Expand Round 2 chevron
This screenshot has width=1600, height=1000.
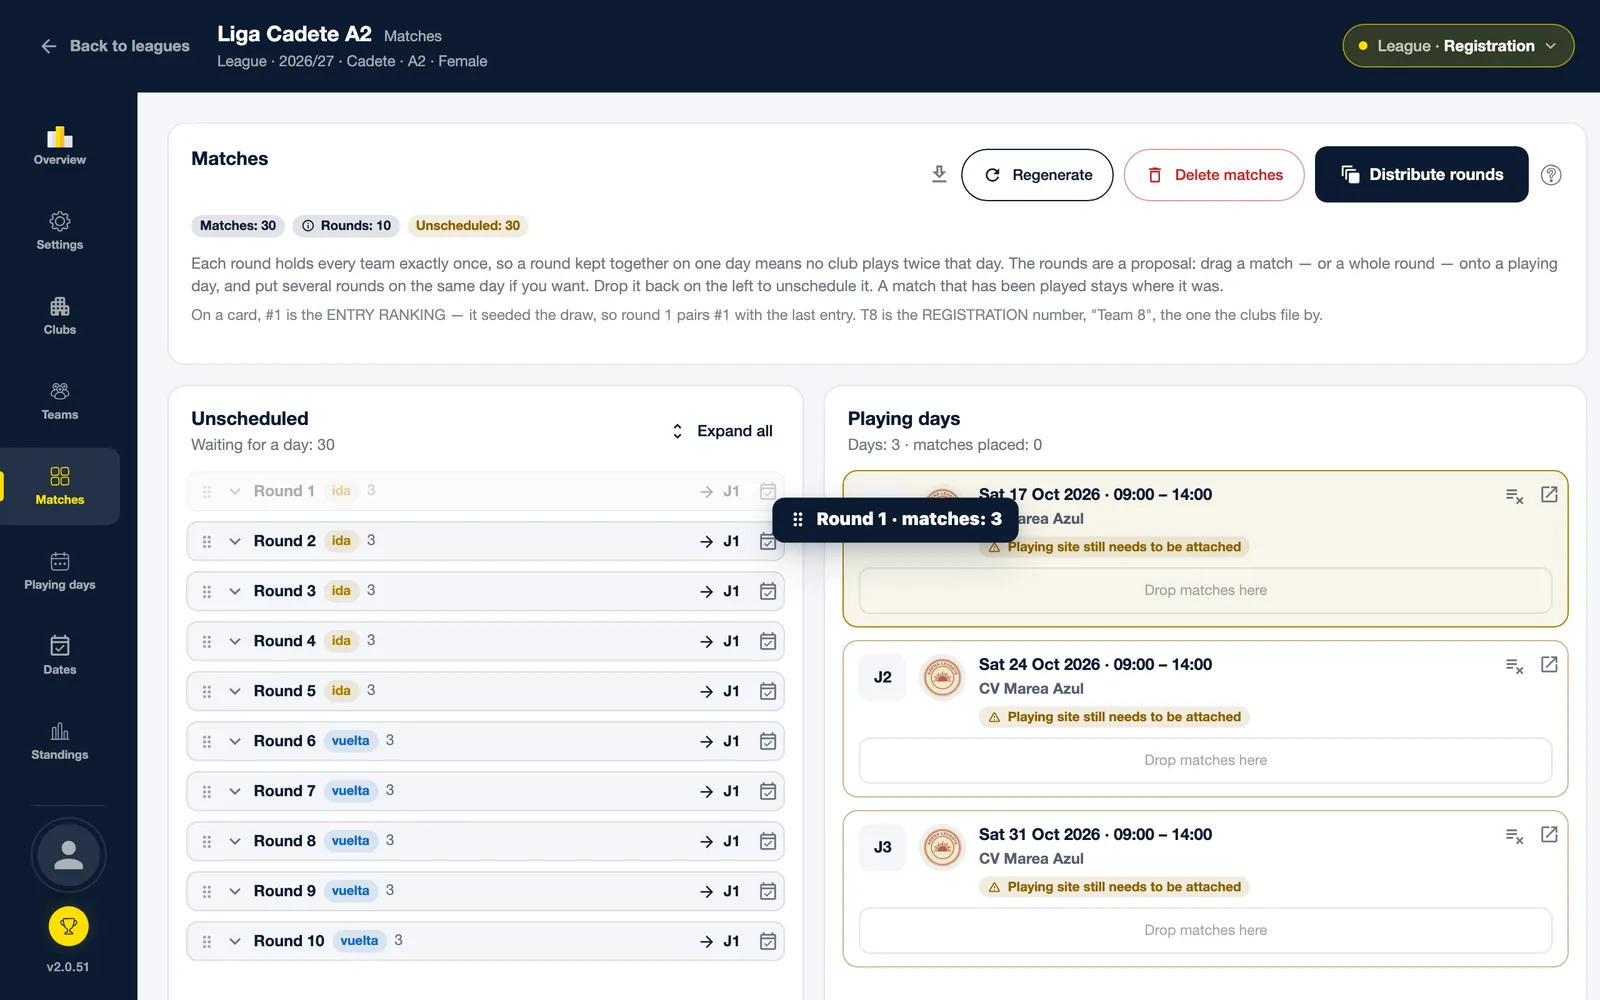coord(235,541)
